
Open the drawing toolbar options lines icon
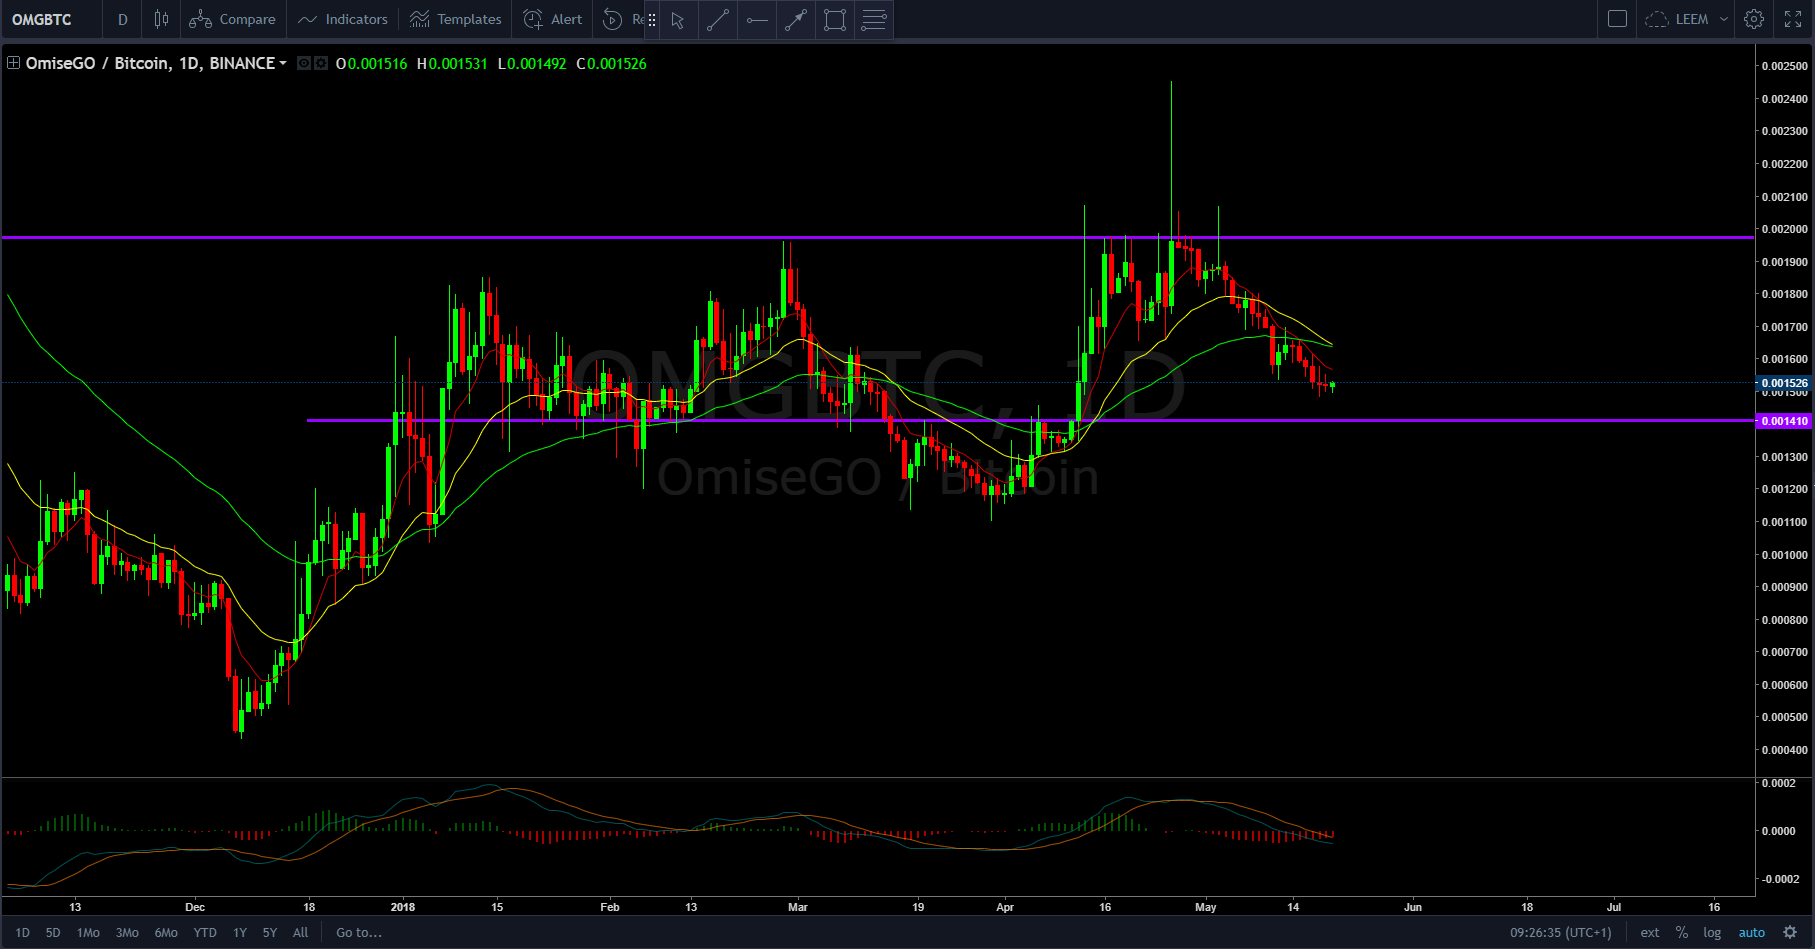click(x=874, y=19)
